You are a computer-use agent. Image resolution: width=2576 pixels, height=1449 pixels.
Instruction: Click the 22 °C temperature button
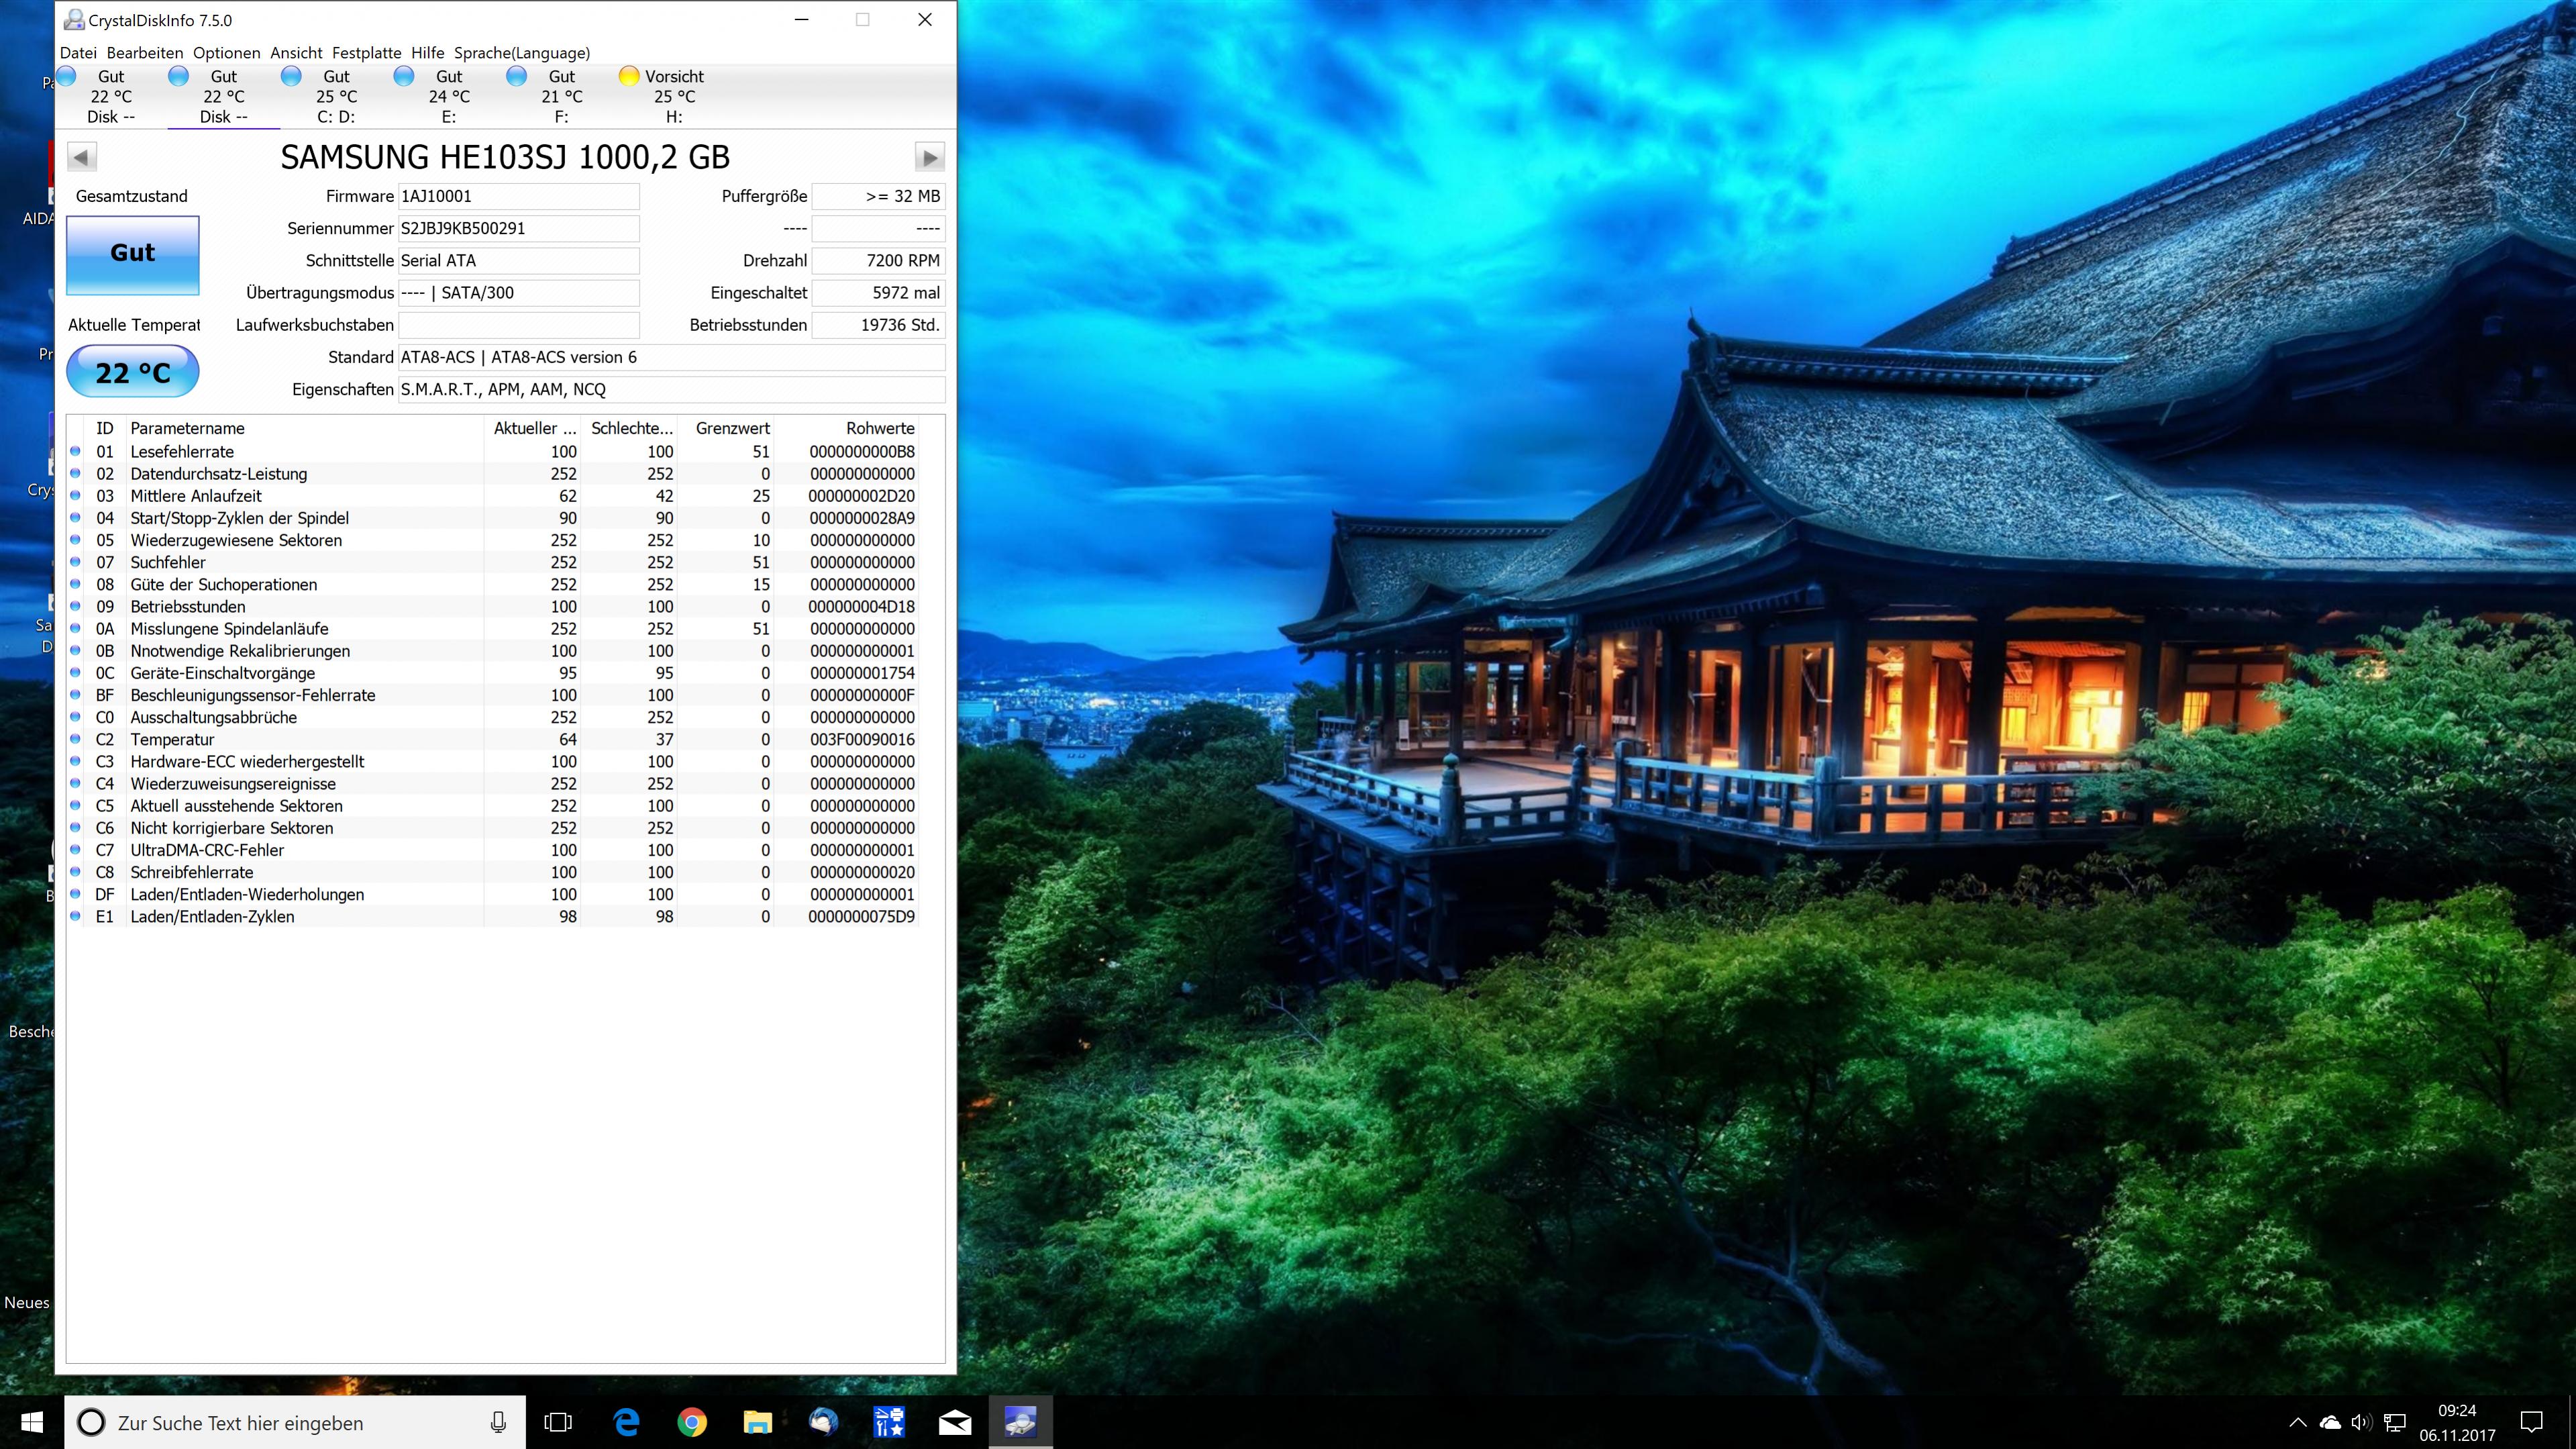point(133,372)
